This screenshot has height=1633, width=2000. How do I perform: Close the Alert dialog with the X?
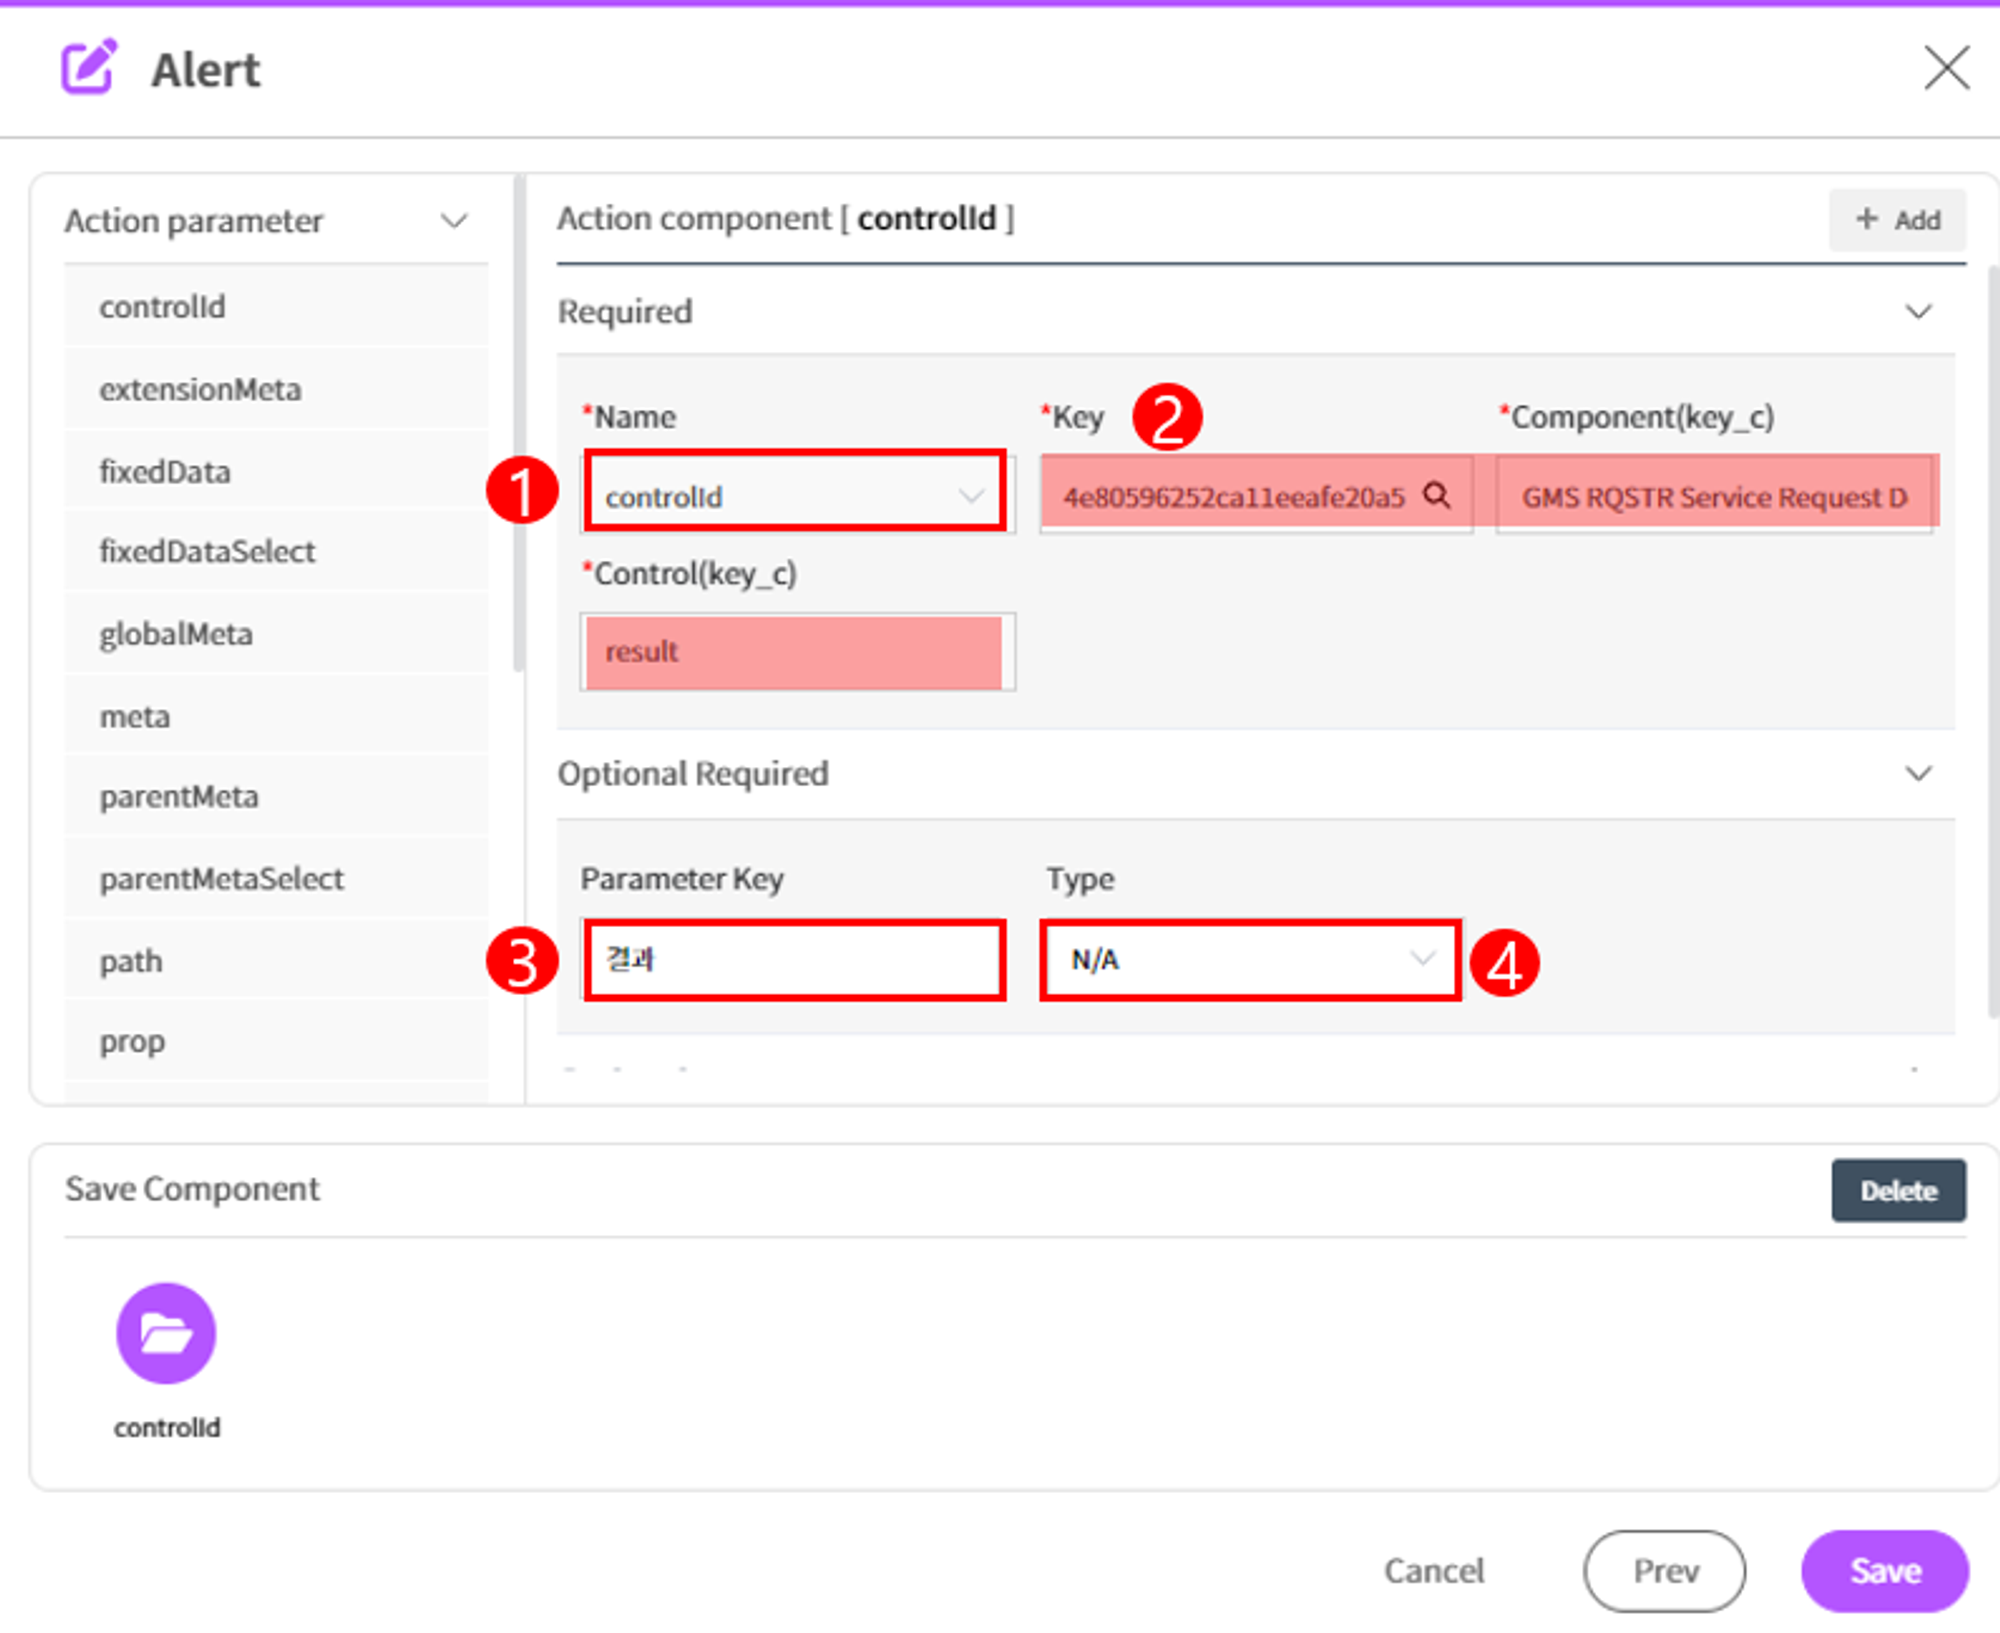pos(1946,67)
